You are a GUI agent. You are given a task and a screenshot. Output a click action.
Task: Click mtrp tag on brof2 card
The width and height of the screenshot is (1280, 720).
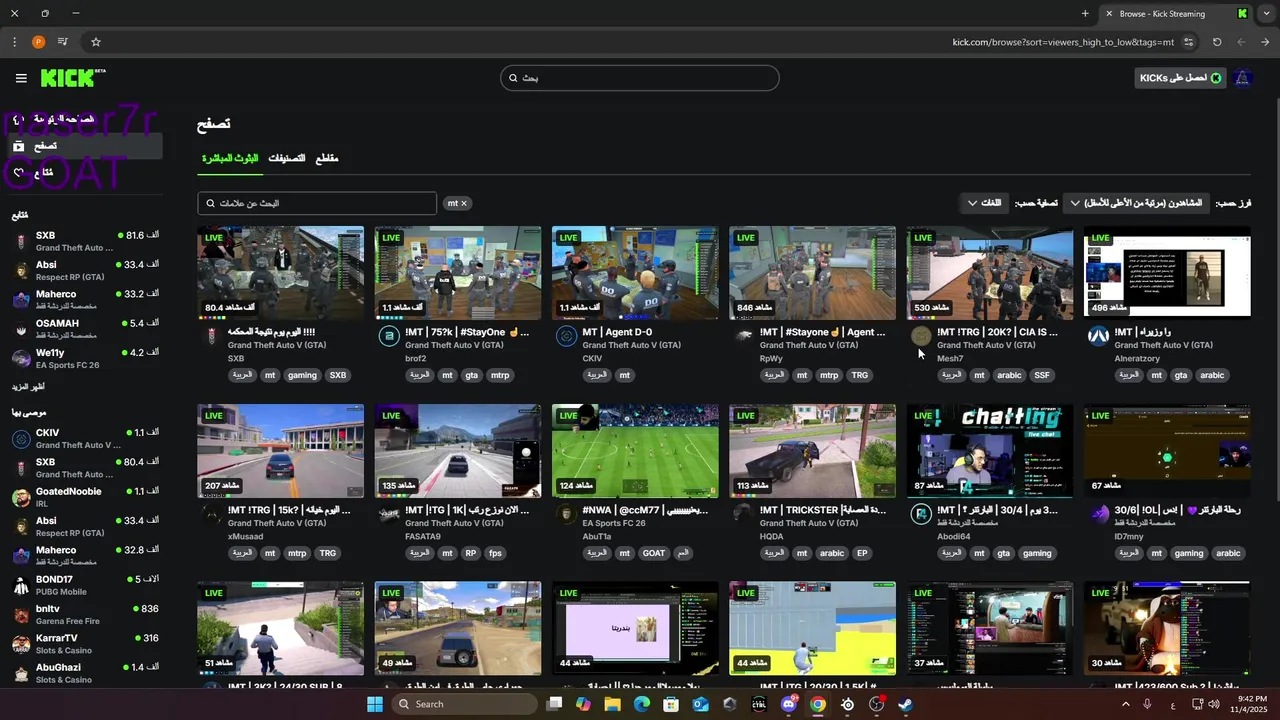pos(500,375)
